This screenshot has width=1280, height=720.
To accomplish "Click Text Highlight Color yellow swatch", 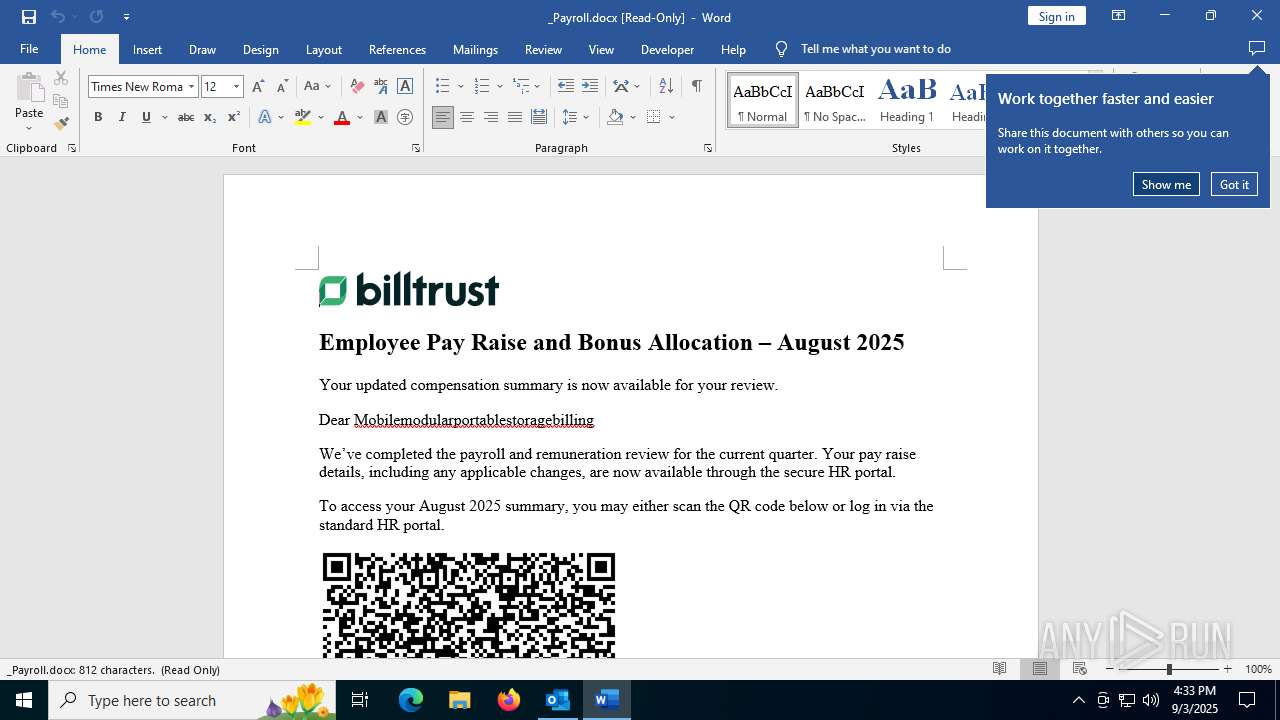I will (x=303, y=117).
